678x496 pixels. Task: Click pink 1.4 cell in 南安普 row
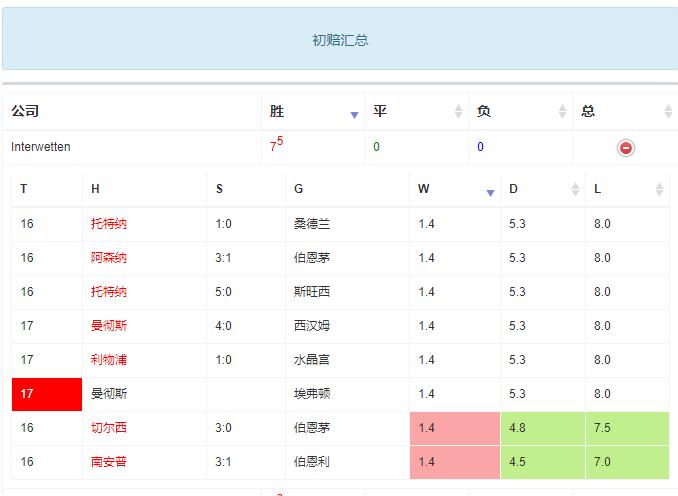point(455,462)
